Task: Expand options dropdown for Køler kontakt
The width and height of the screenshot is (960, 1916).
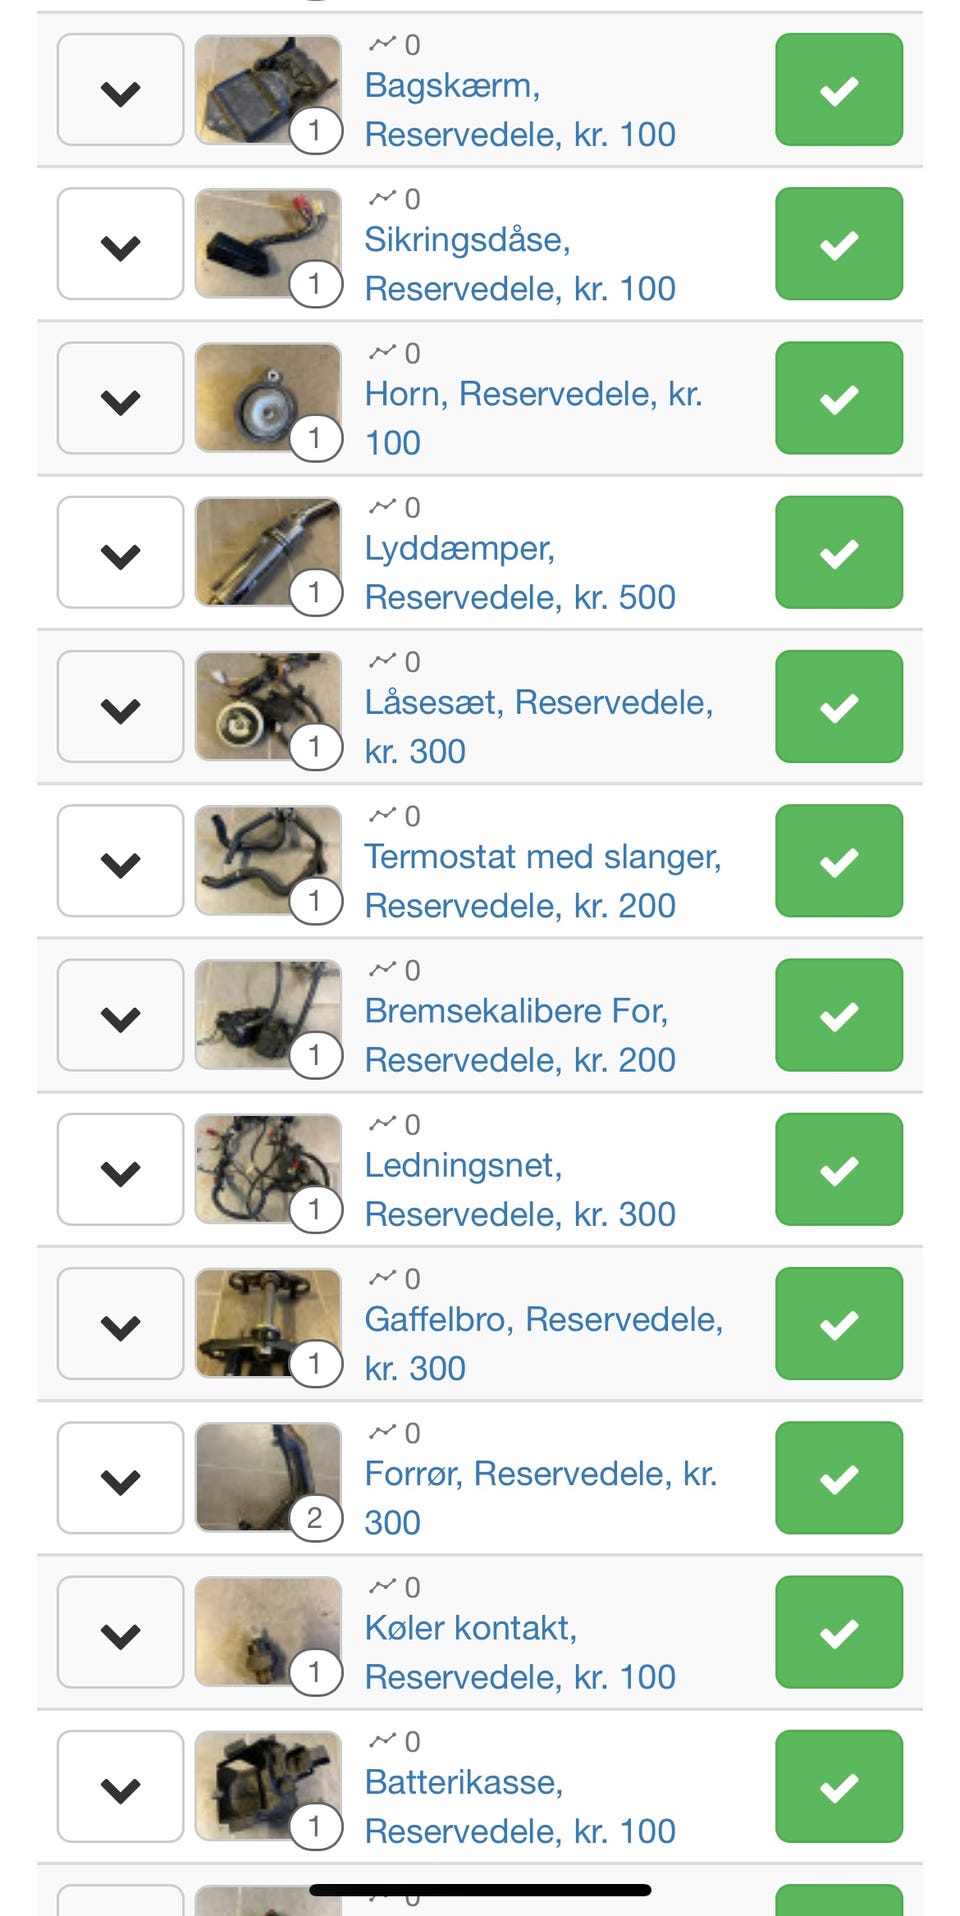Action: 120,1632
